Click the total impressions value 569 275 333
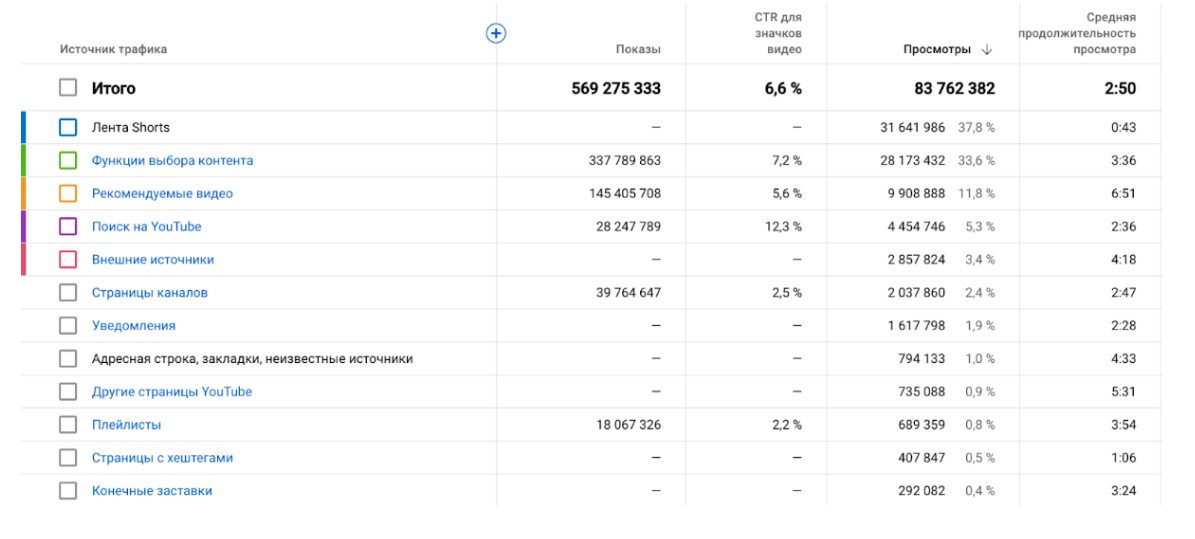The width and height of the screenshot is (1195, 539). click(616, 88)
